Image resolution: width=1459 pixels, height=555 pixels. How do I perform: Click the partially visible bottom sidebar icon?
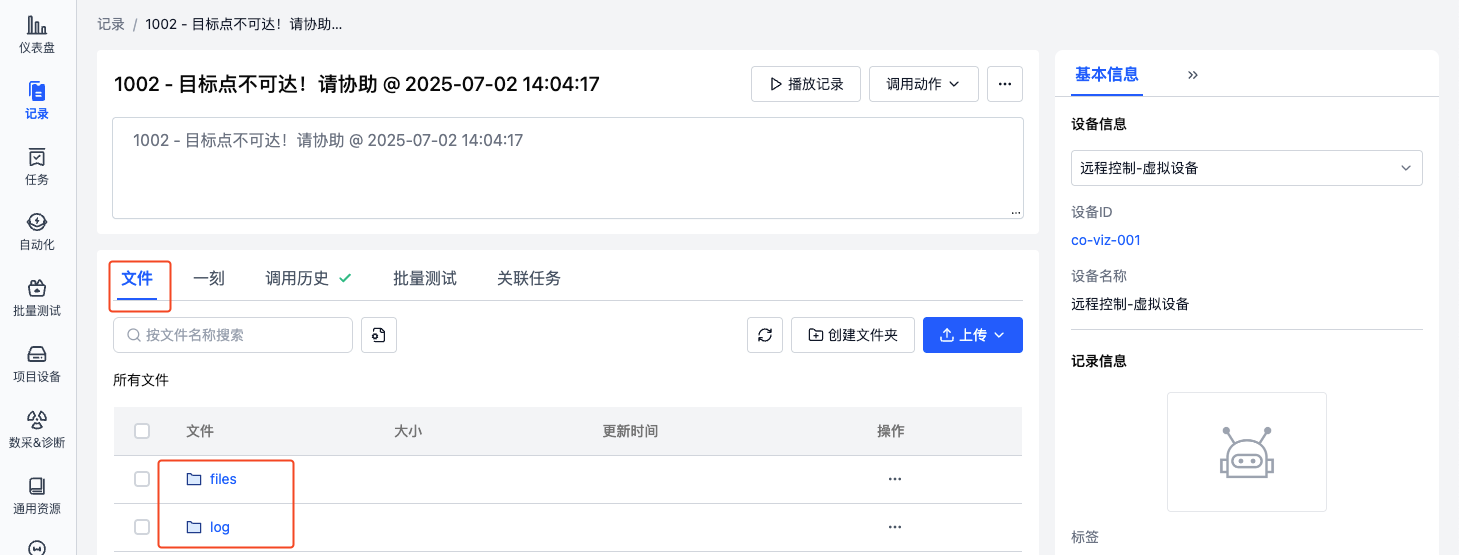coord(37,548)
